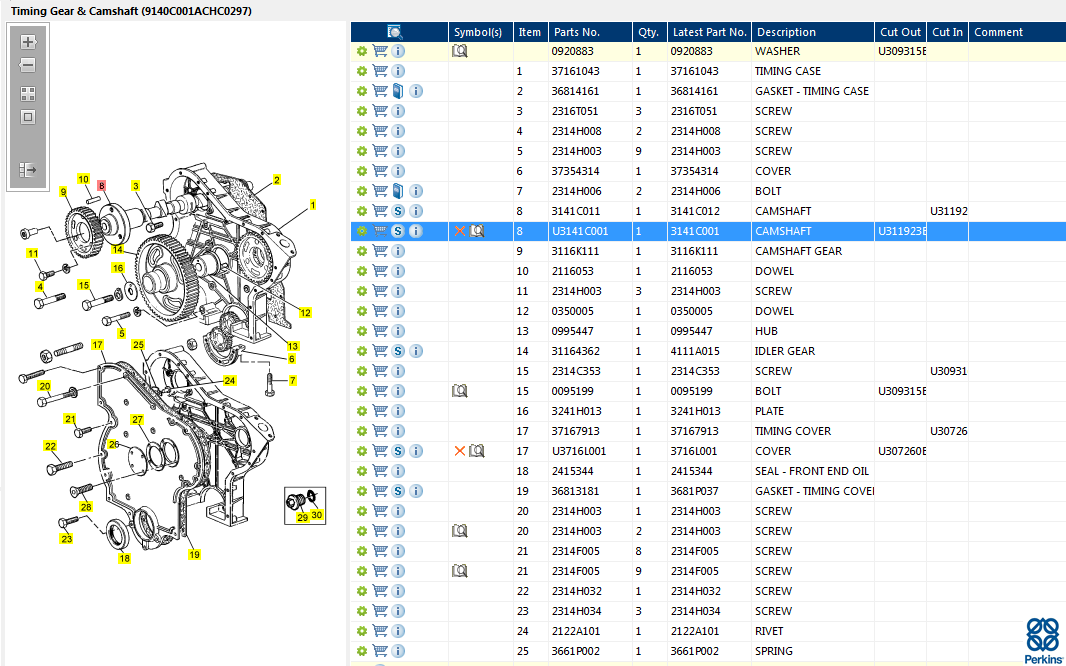Click the S supersession icon for IDLER GEAR
Screen dimensions: 1066x666
[398, 351]
